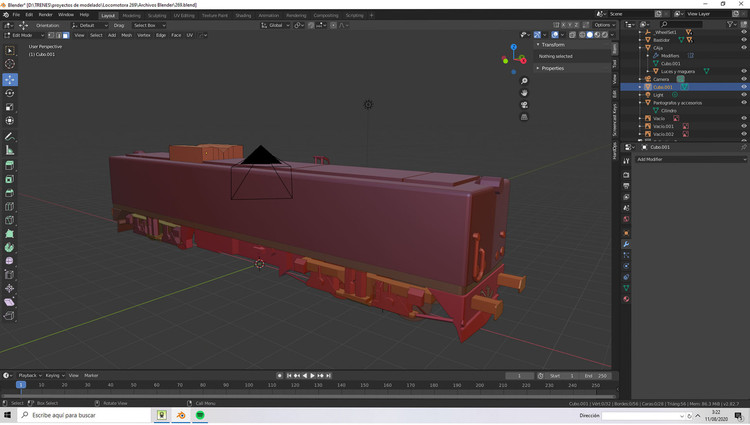Switch to the UV Editing workspace tab
Viewport: 750px width, 425px height.
coord(184,15)
